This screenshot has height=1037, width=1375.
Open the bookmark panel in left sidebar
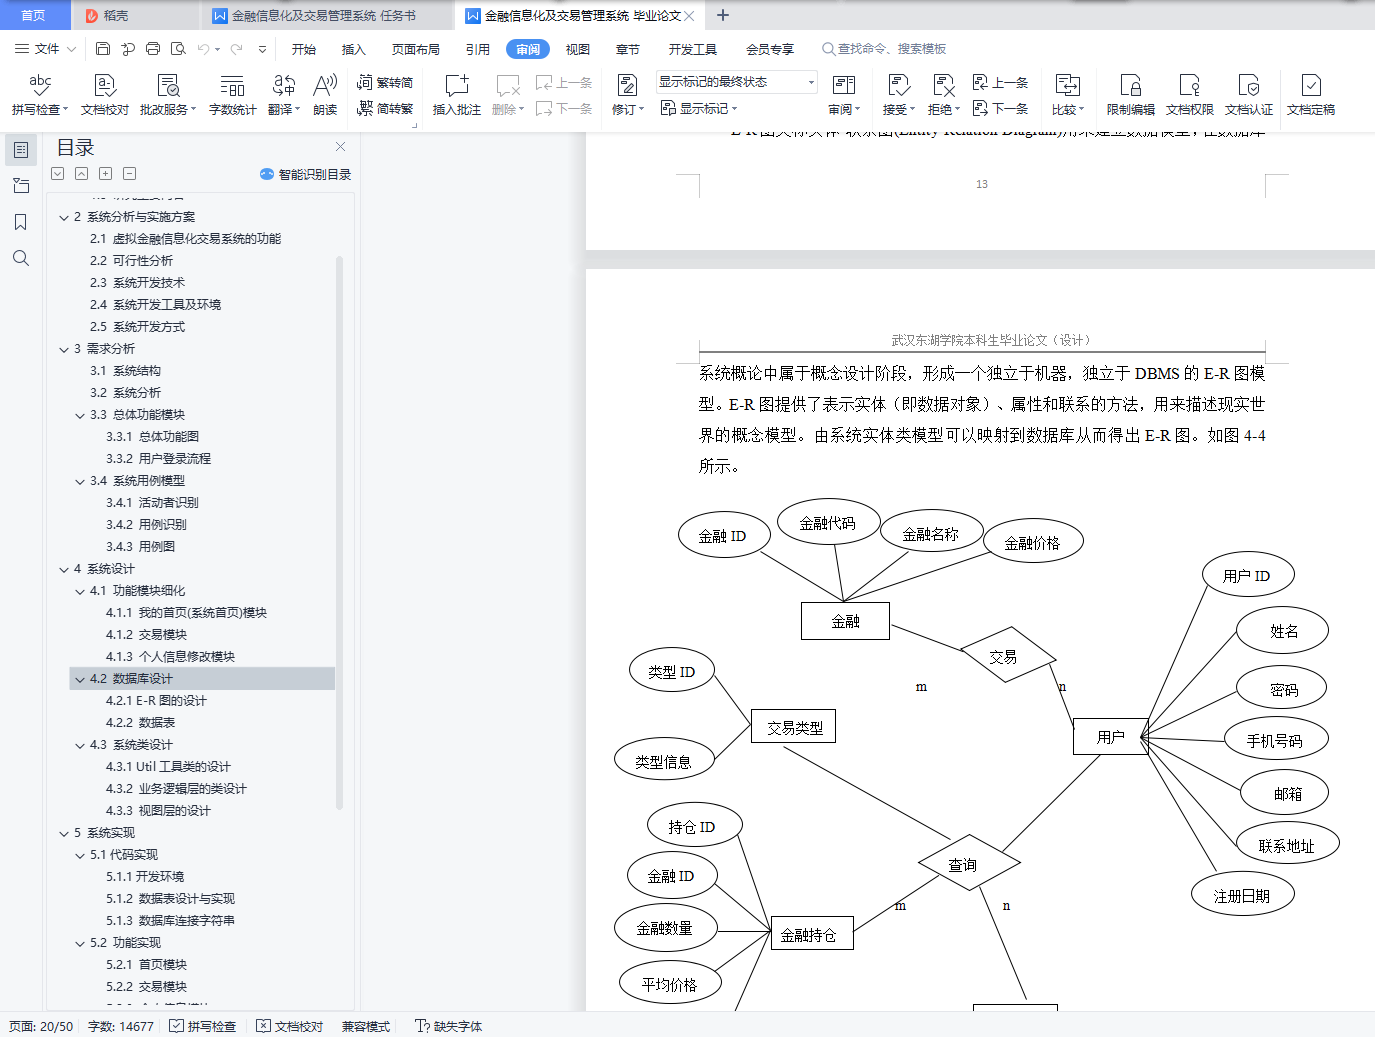coord(20,222)
